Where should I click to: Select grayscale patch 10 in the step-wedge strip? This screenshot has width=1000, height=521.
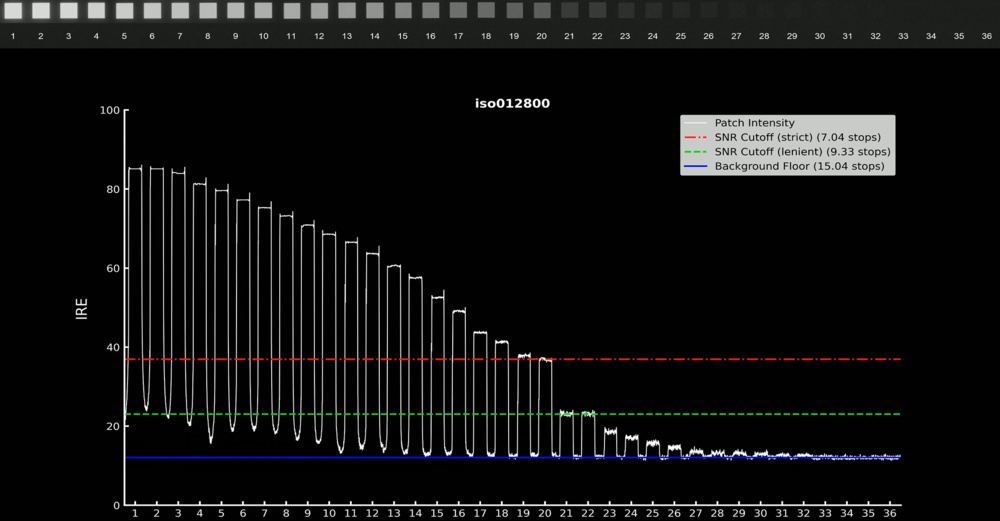[263, 11]
